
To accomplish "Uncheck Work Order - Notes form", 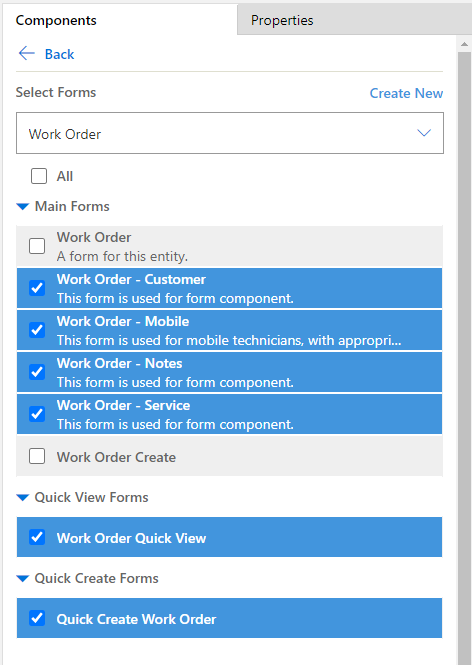I will click(x=37, y=372).
